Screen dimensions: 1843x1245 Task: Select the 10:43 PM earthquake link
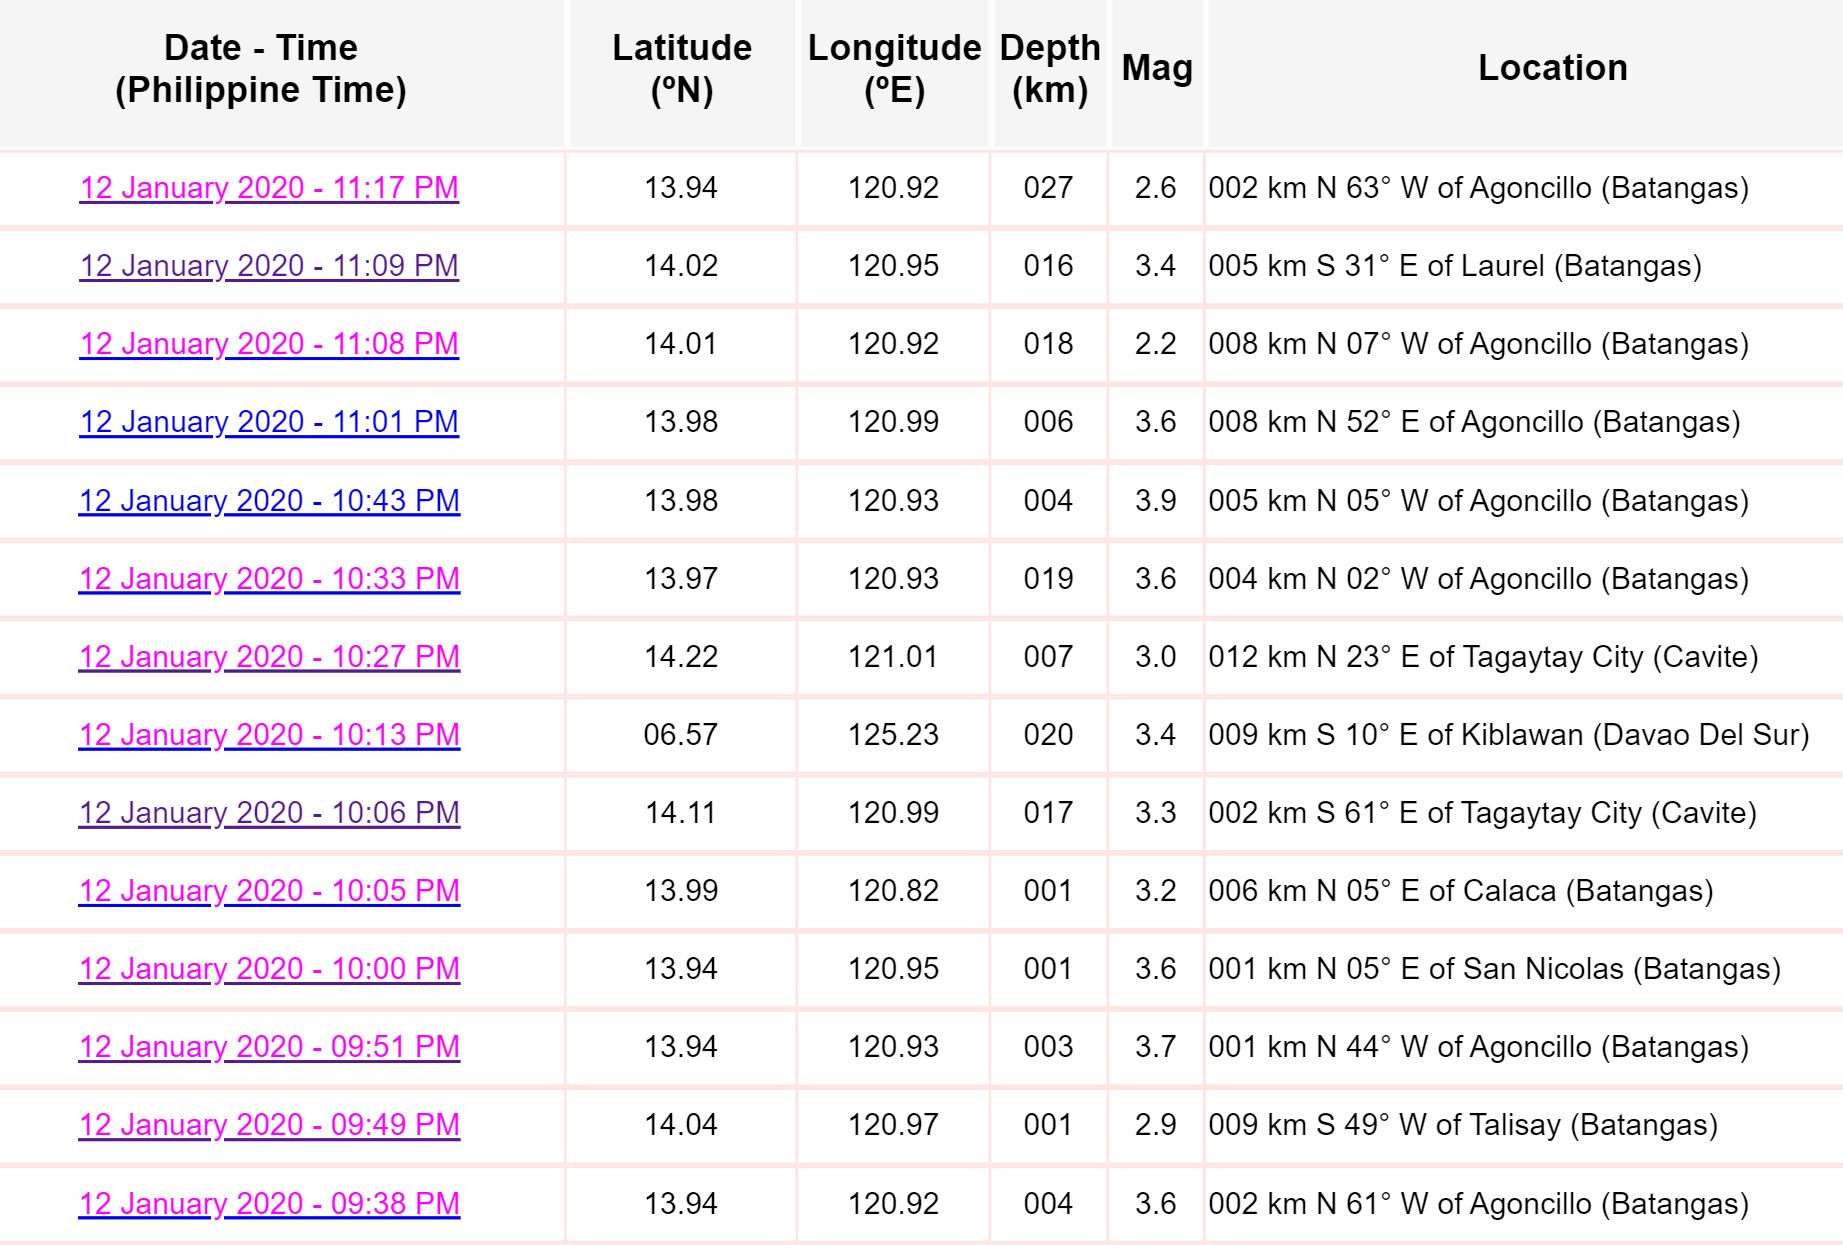tap(269, 501)
